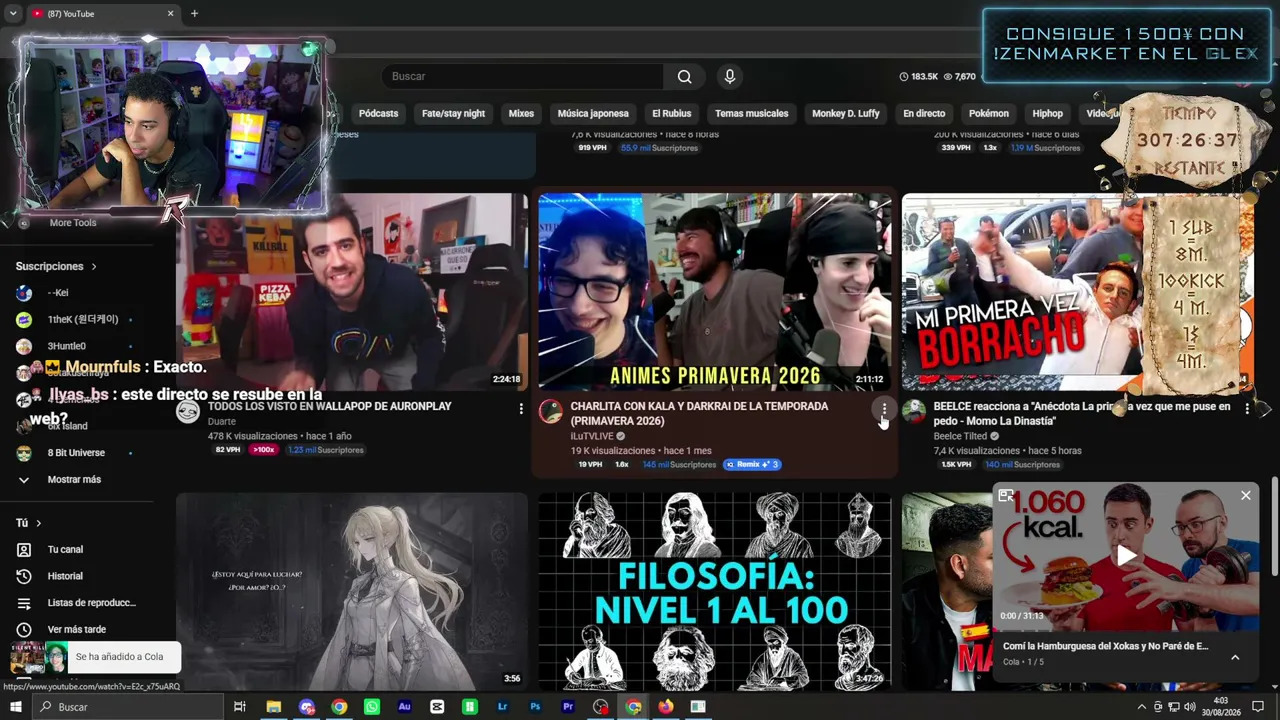Open WhatsApp from the taskbar

[x=372, y=707]
